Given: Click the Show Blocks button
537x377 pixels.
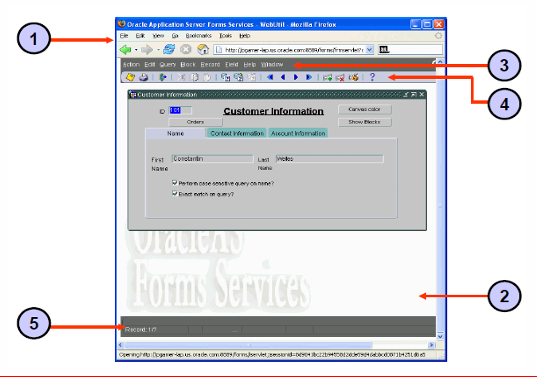Looking at the screenshot, I should 364,122.
